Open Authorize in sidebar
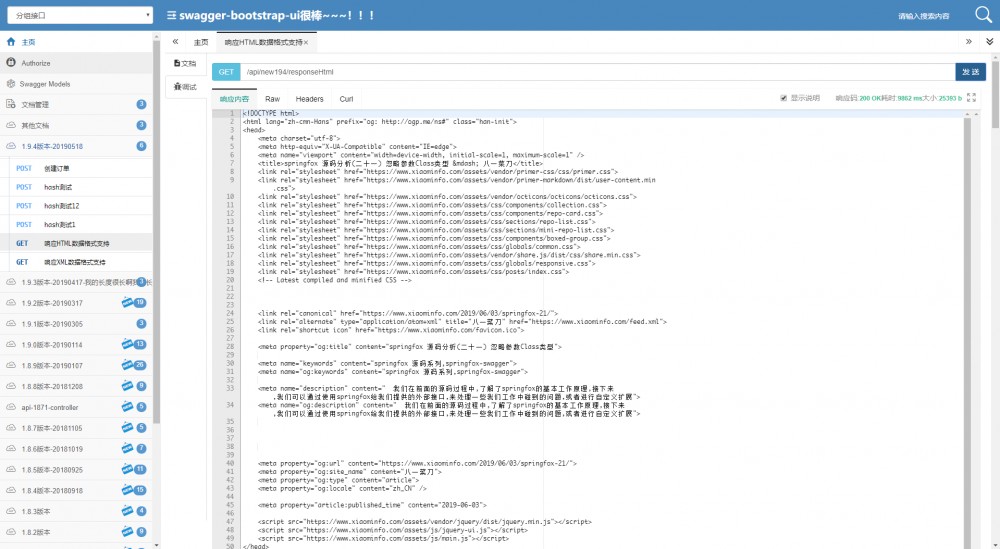1000x549 pixels. (77, 63)
